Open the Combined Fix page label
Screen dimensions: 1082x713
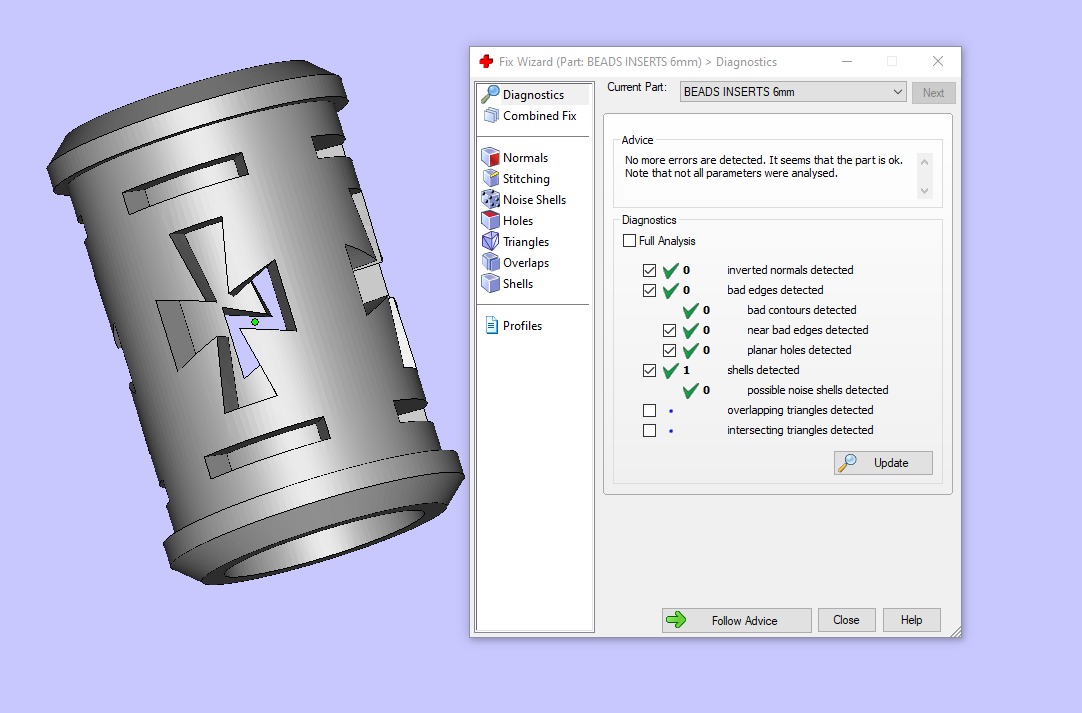540,115
